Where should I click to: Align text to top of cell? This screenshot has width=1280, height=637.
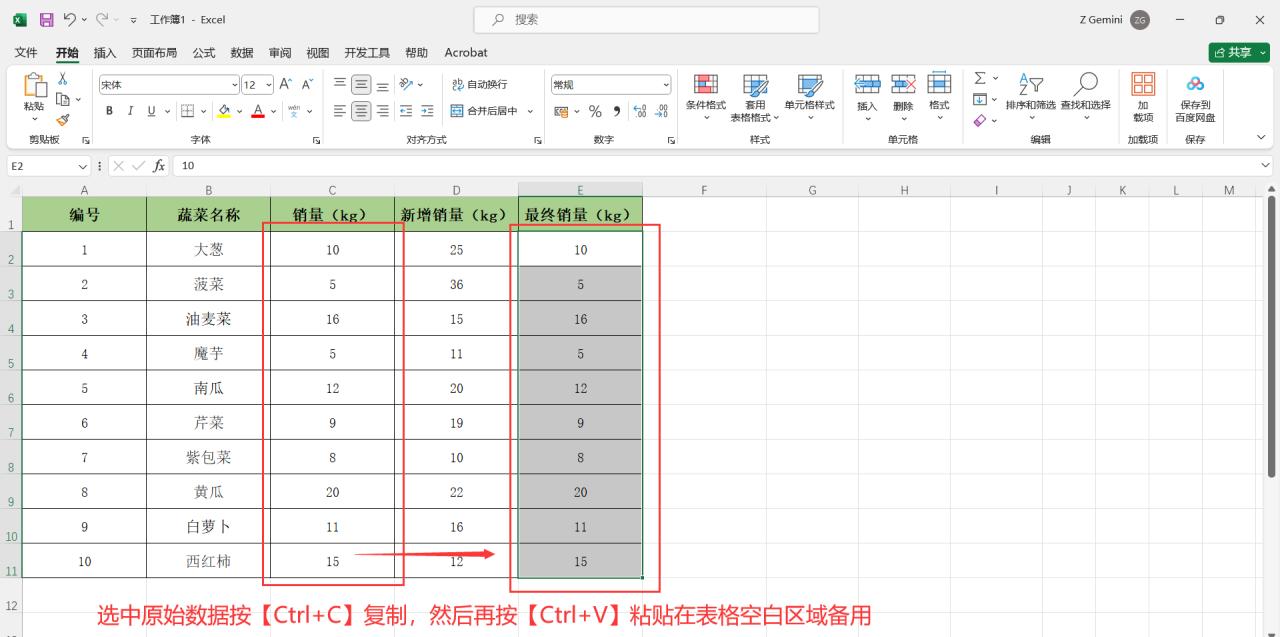pos(340,85)
